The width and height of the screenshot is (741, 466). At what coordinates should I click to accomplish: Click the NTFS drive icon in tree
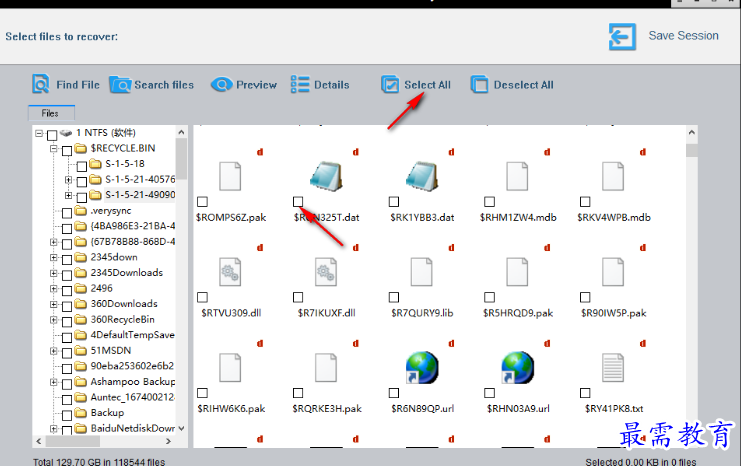pyautogui.click(x=66, y=133)
